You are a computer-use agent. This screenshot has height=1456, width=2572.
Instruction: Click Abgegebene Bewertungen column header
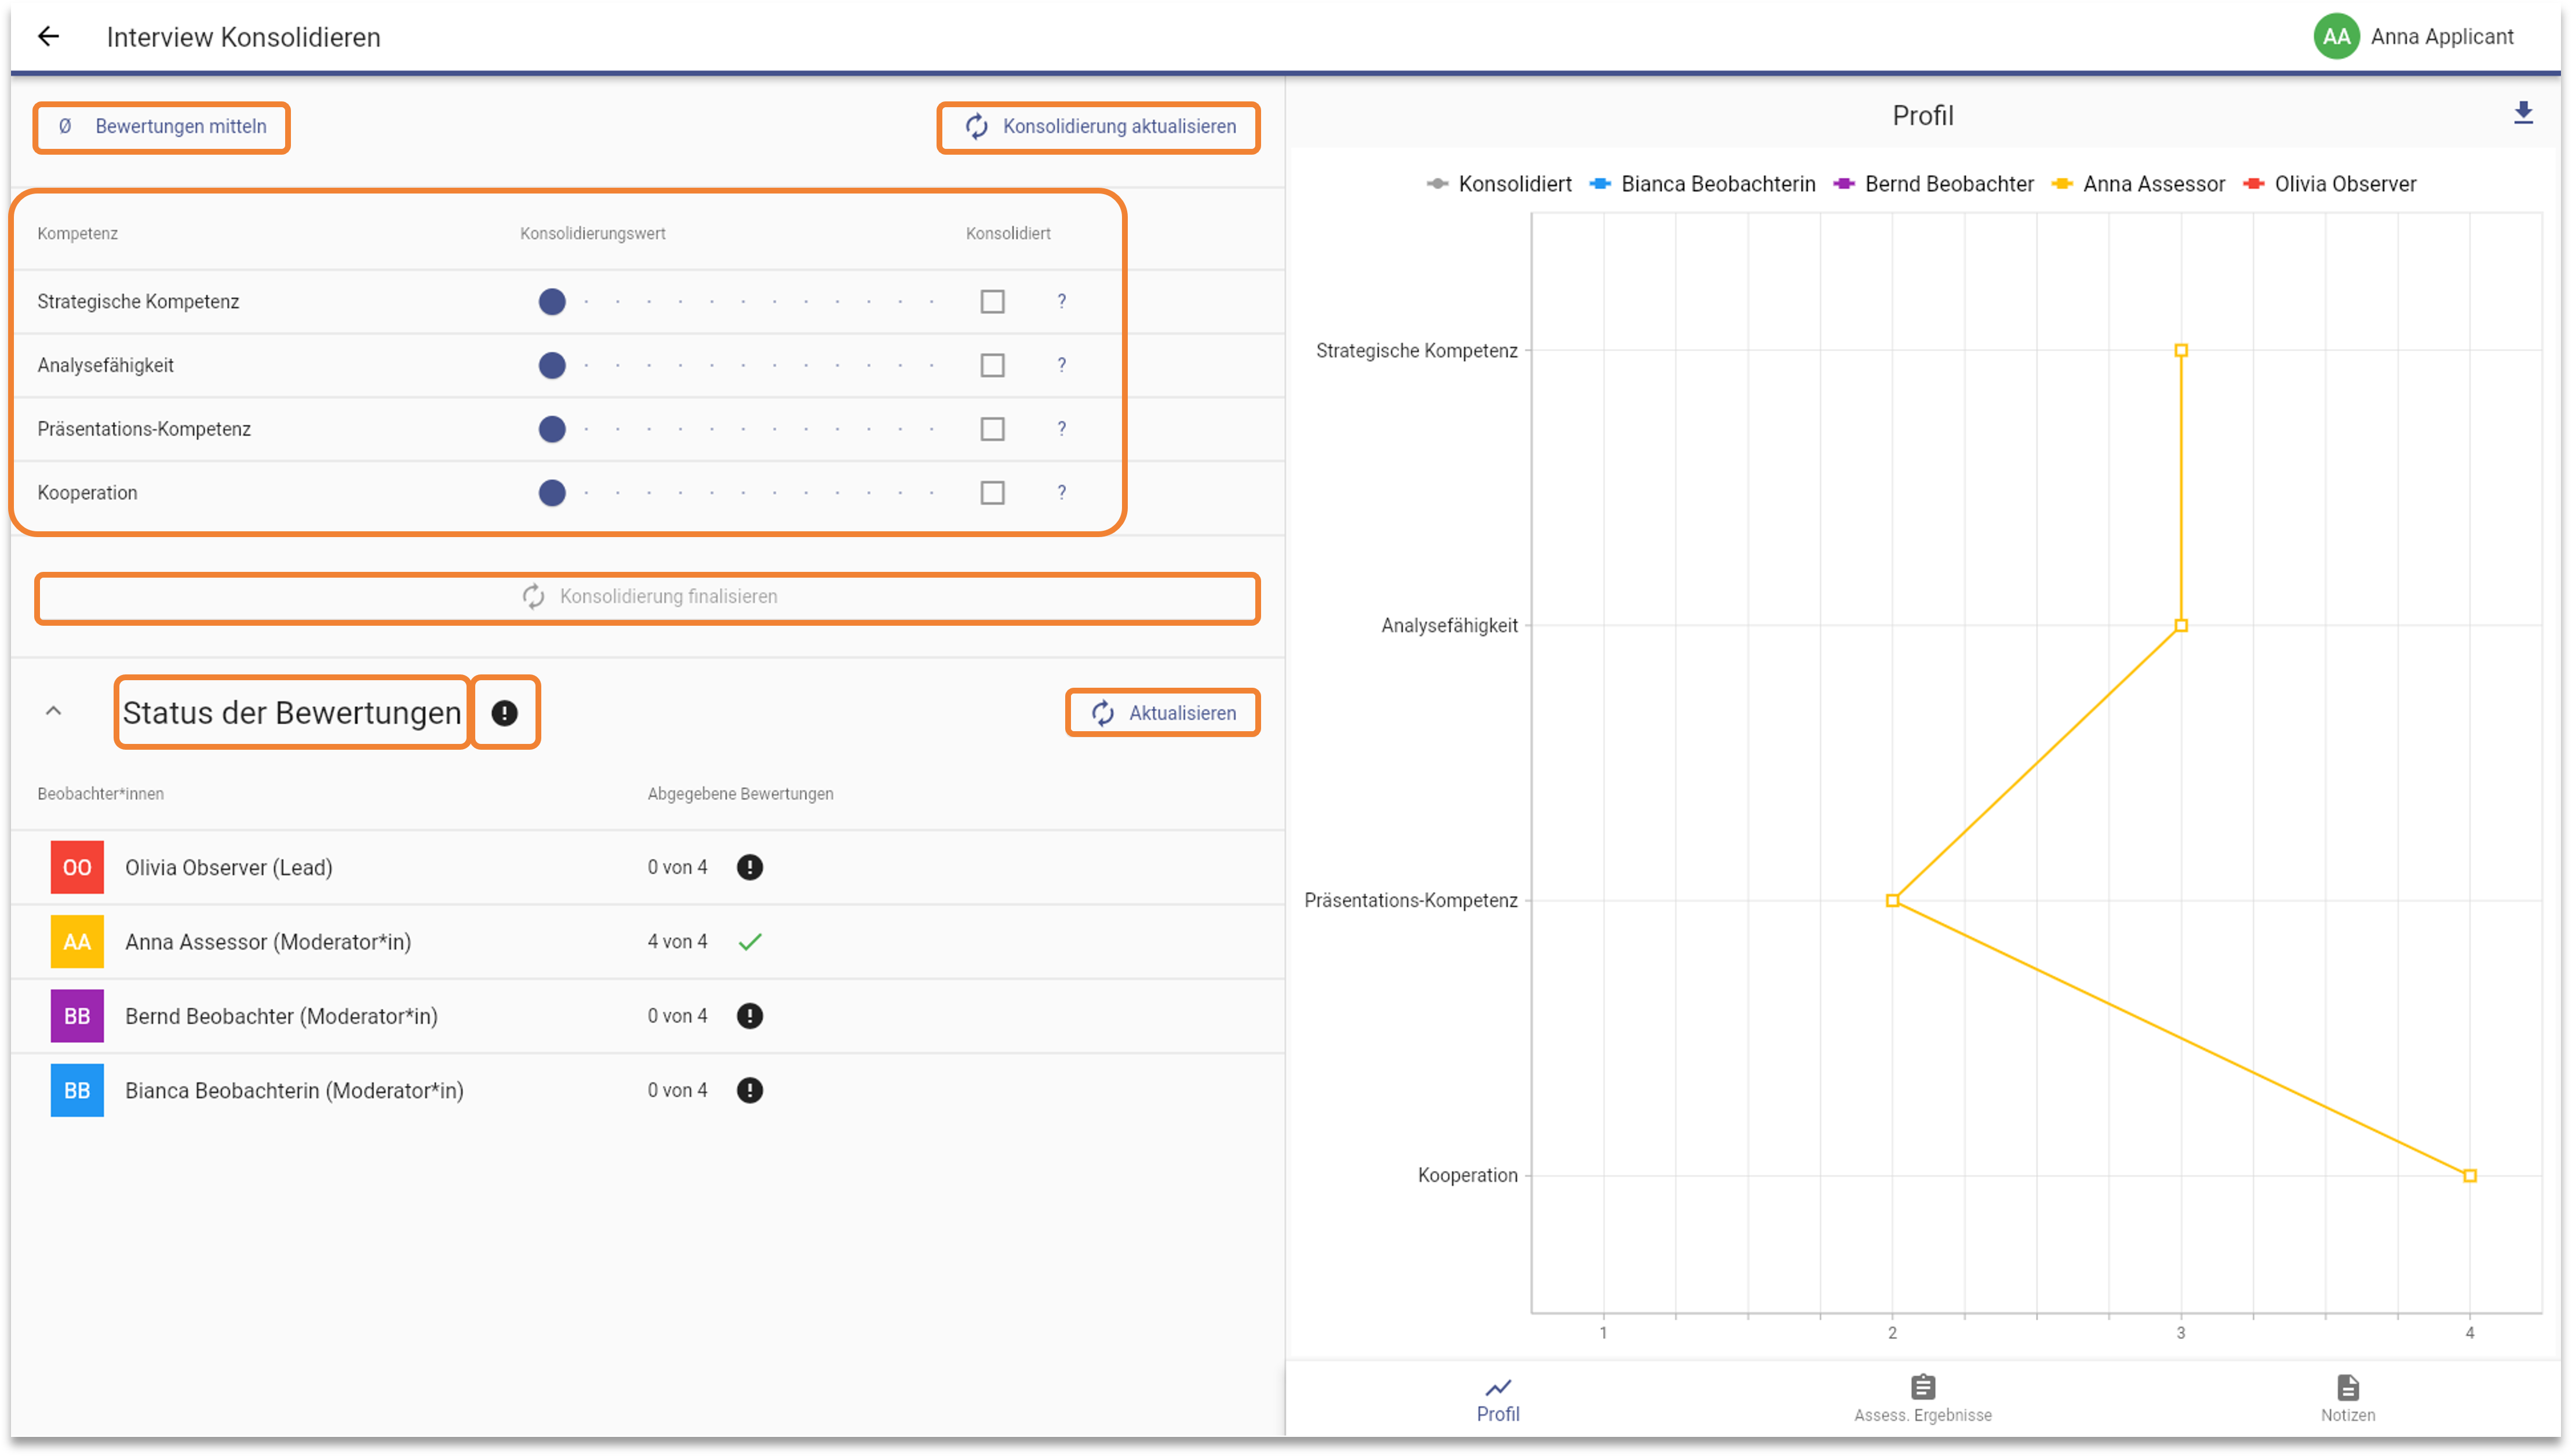pyautogui.click(x=740, y=794)
